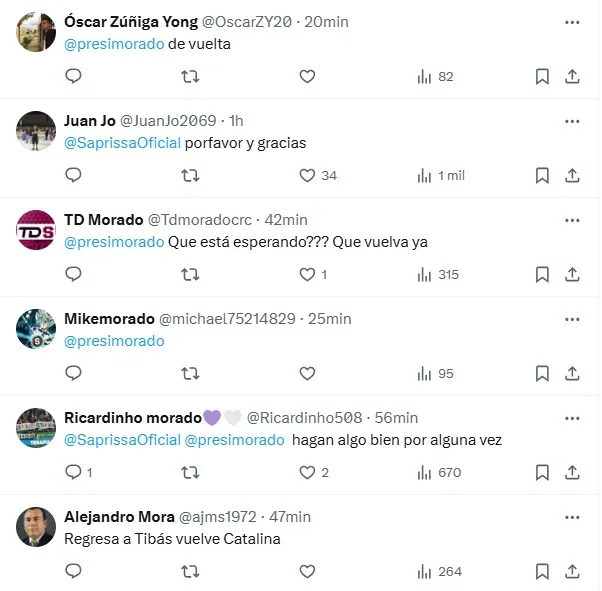The width and height of the screenshot is (602, 591).
Task: Retweet Juan Jo's tweet
Action: click(190, 175)
